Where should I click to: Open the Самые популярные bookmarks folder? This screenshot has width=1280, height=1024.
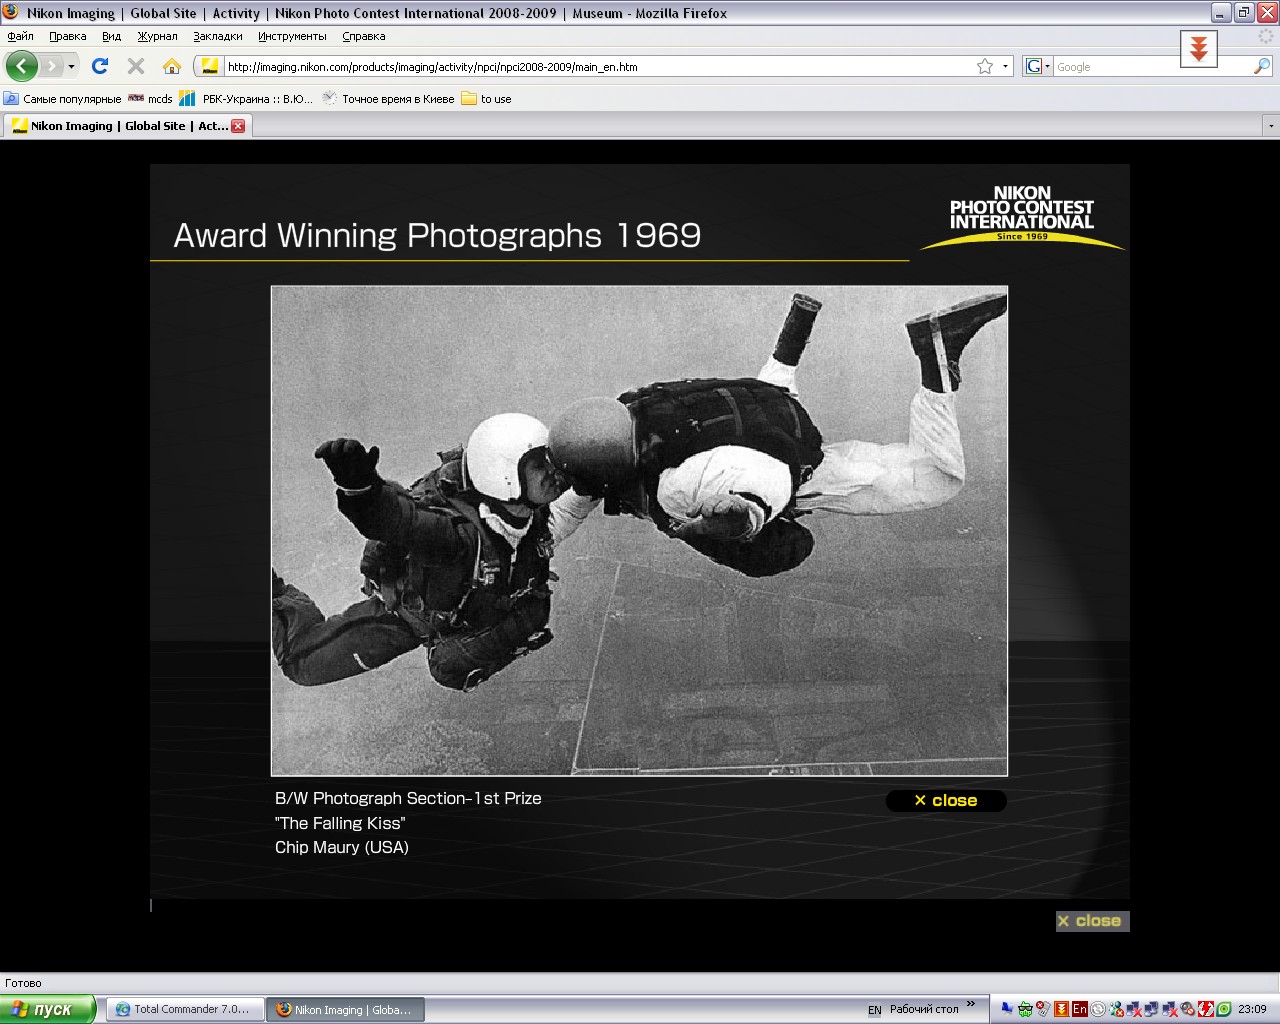point(62,99)
